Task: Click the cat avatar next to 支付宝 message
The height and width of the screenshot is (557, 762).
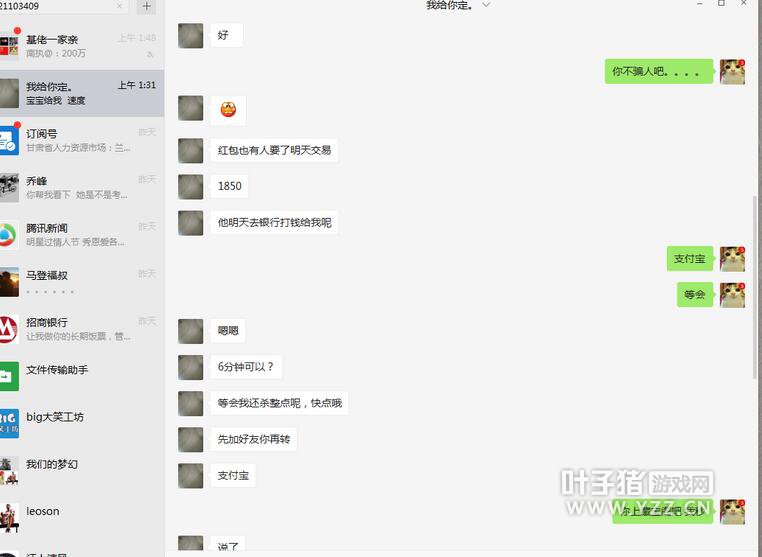Action: (732, 259)
